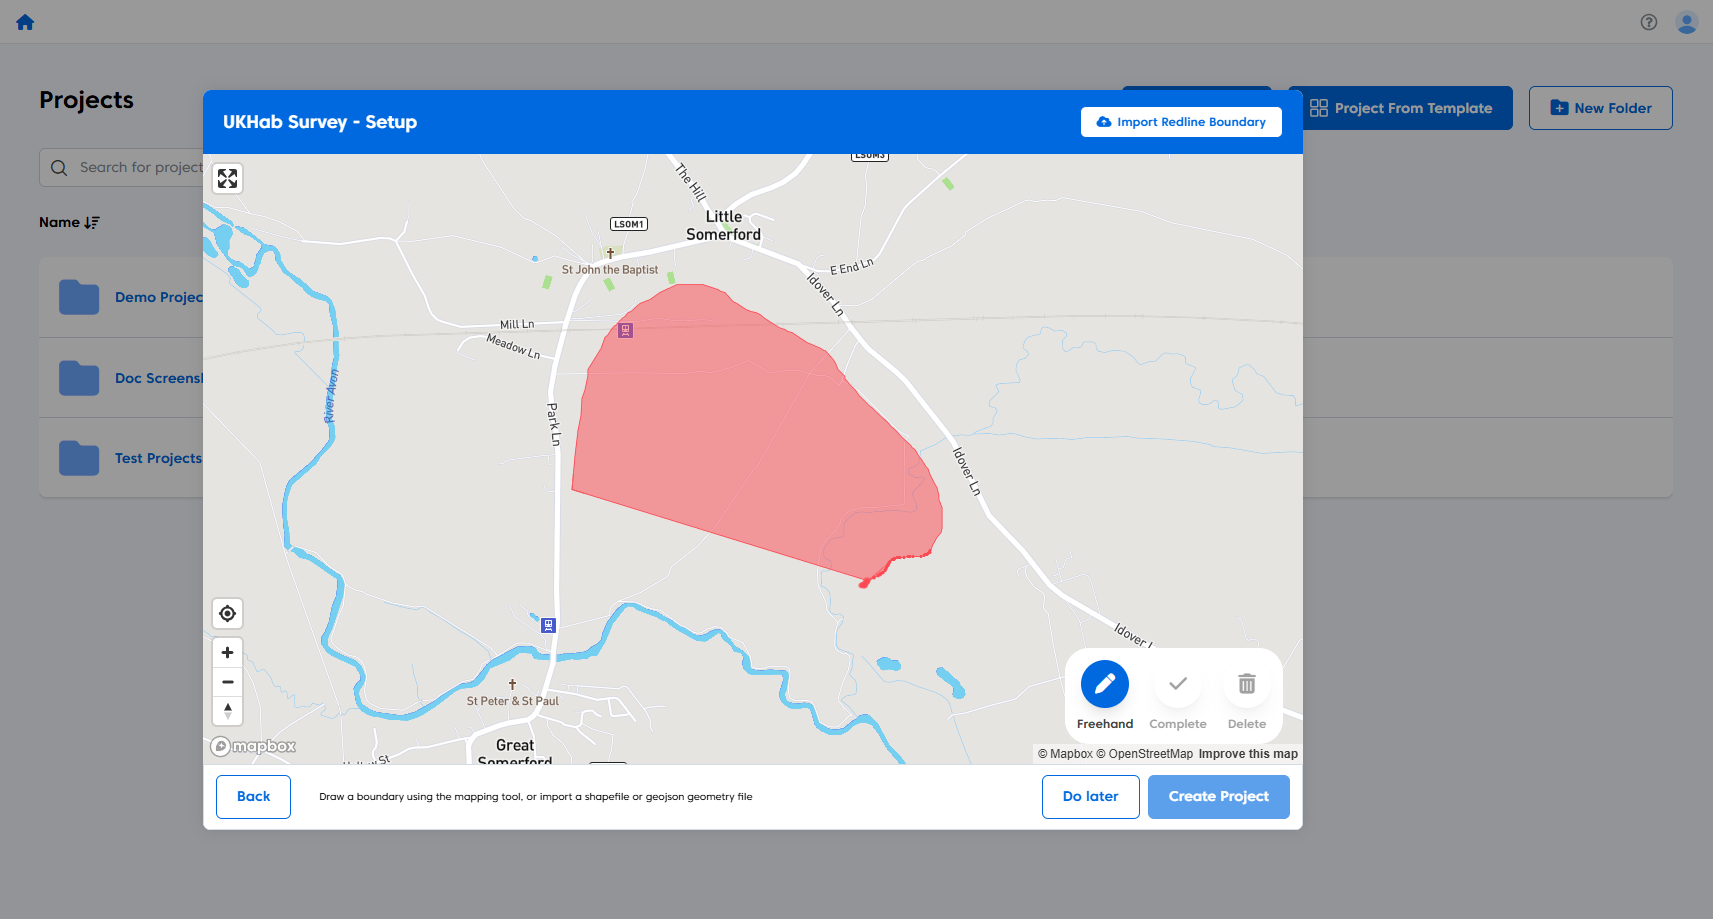Open the Home page via the house icon
1713x919 pixels.
coord(24,21)
